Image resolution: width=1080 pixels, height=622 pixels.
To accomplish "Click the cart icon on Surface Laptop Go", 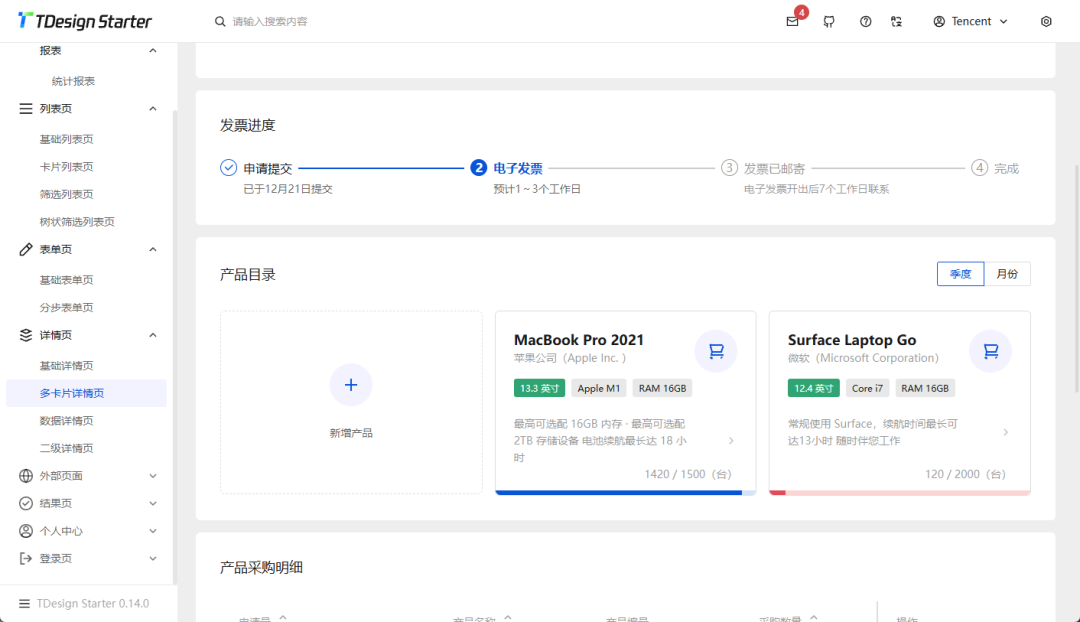I will pyautogui.click(x=990, y=351).
